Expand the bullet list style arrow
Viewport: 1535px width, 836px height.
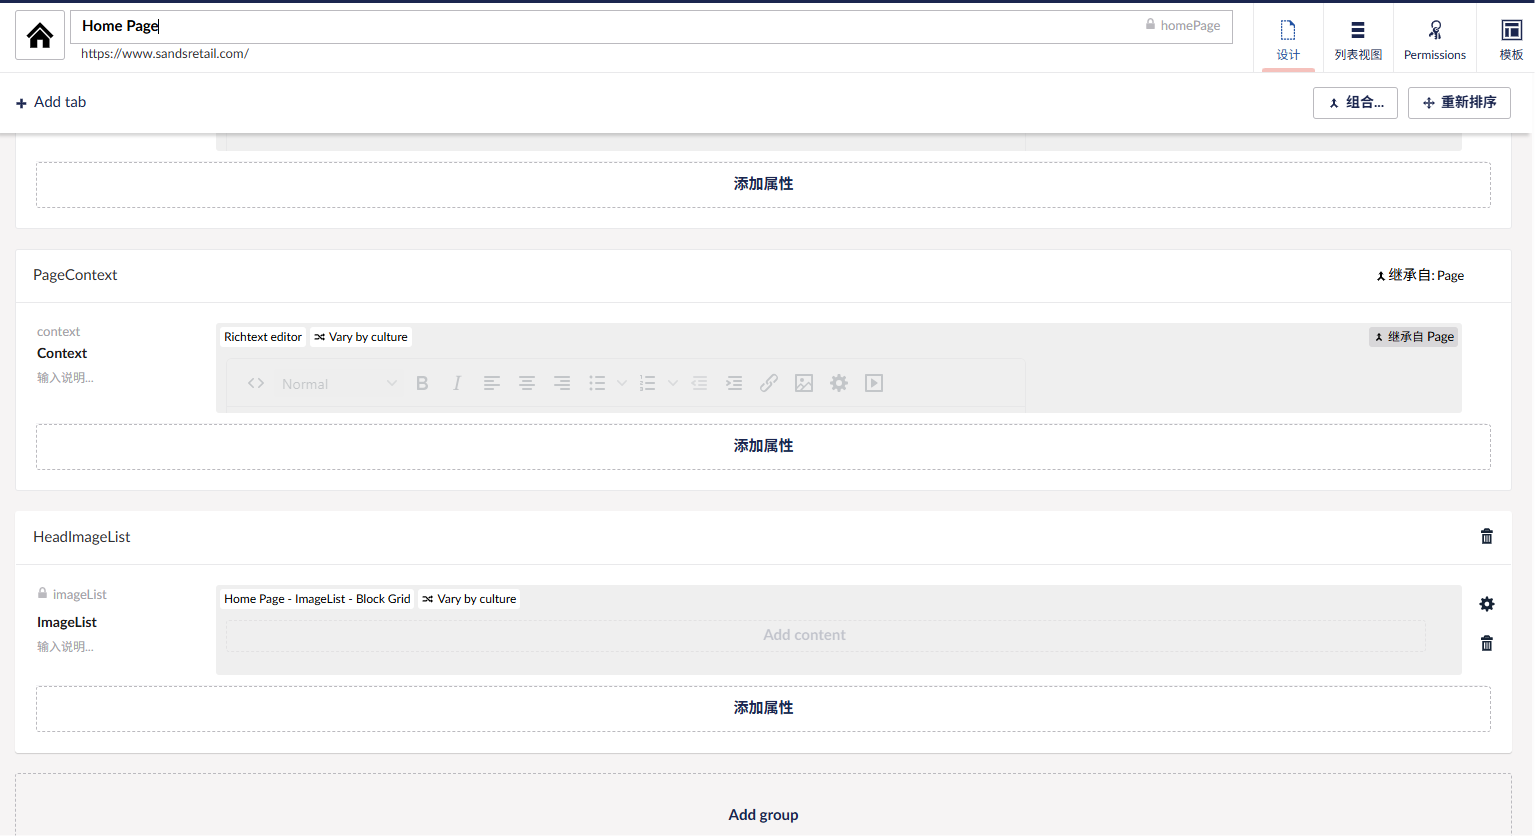pos(622,383)
